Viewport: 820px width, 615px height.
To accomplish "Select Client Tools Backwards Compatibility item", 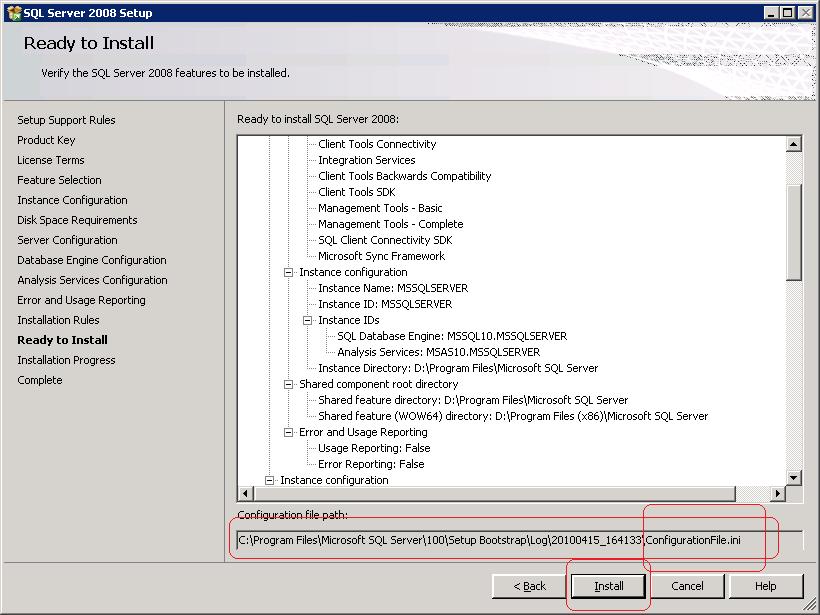I will tap(405, 176).
